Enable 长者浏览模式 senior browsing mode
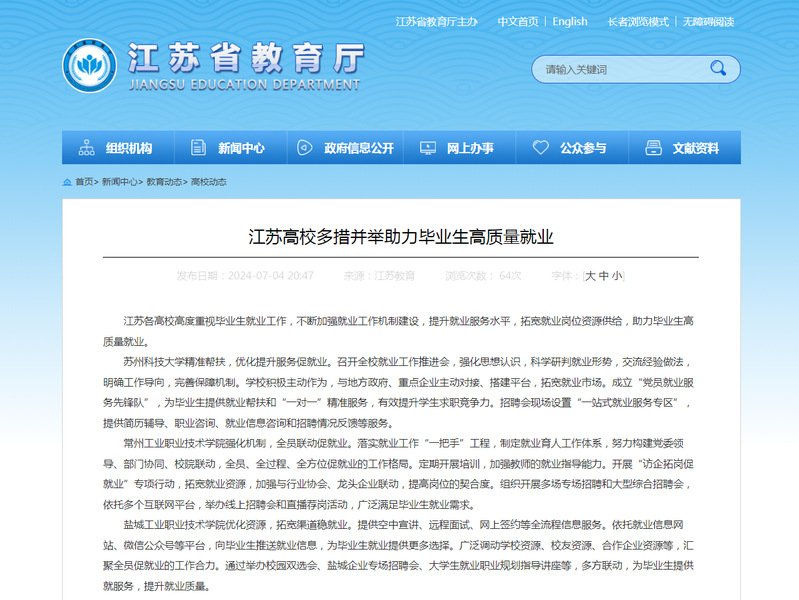Image resolution: width=799 pixels, height=600 pixels. coord(637,21)
